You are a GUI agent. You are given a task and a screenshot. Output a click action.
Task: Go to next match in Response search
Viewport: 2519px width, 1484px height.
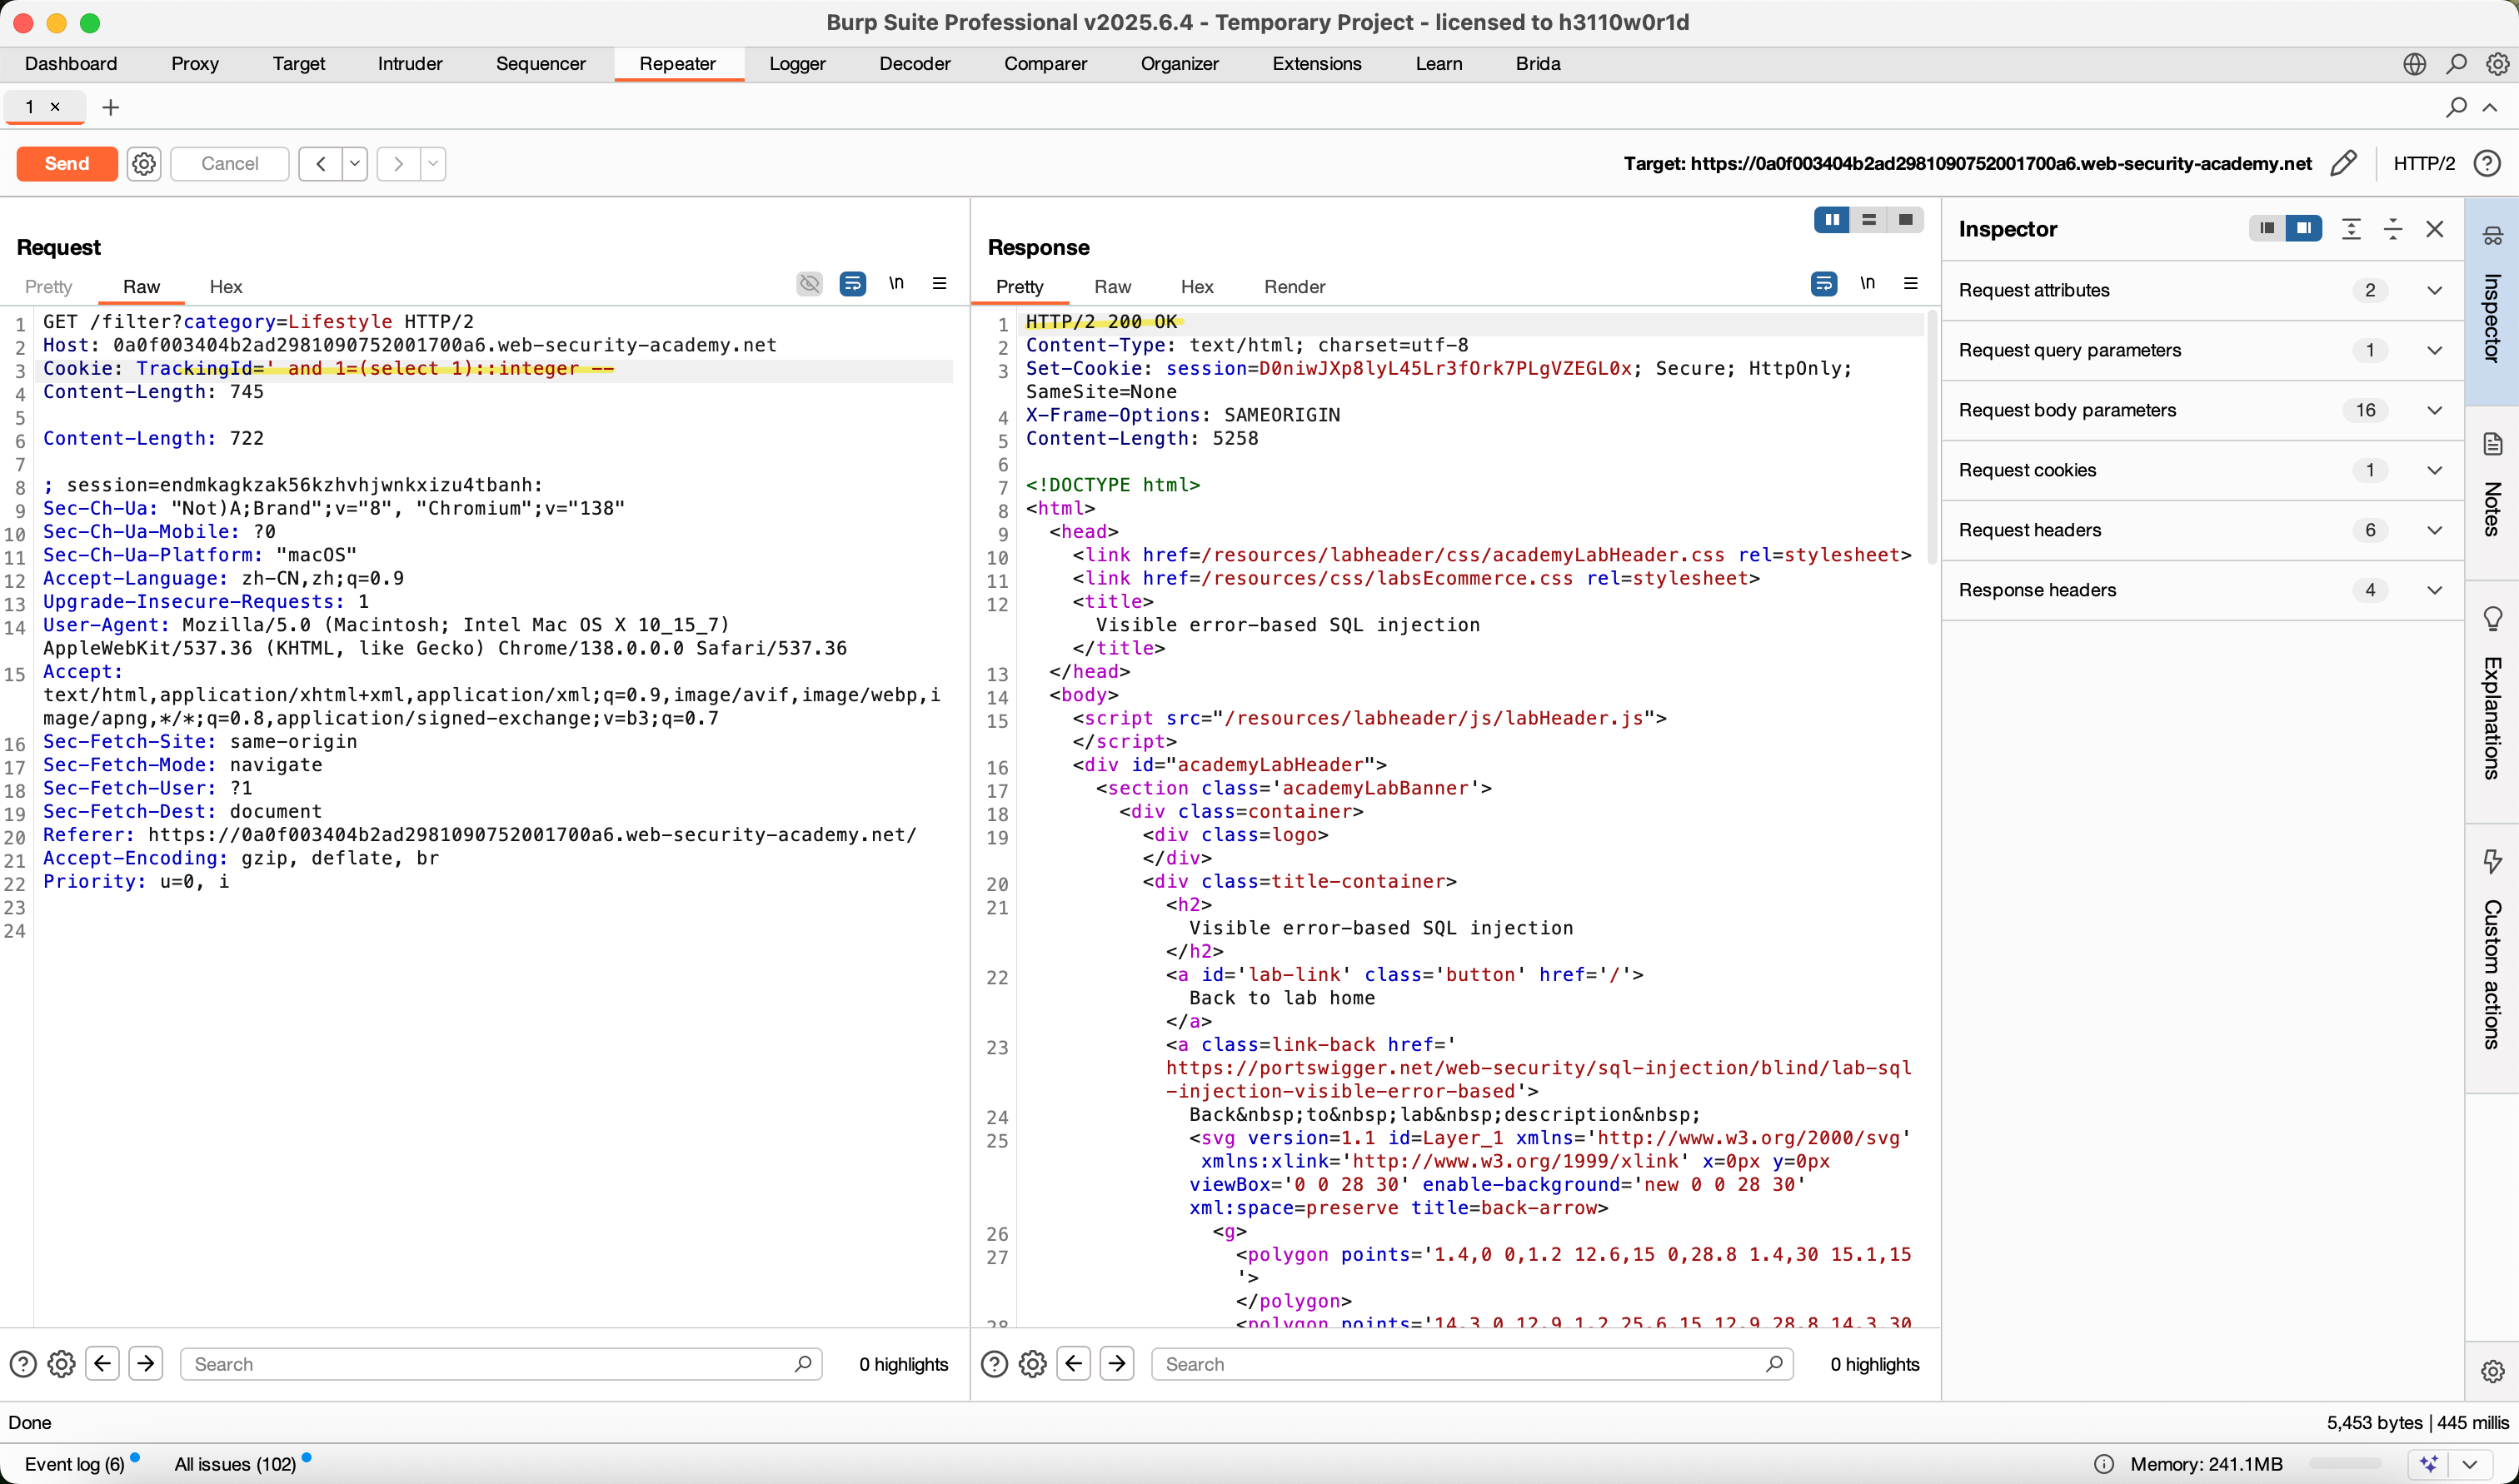pos(1117,1364)
